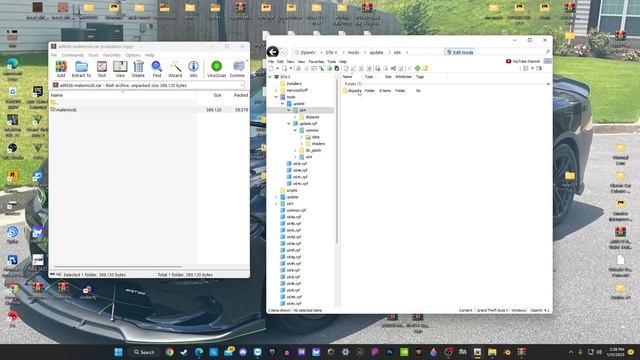This screenshot has height=360, width=640.
Task: Expand the shaders tree node
Action: (x=302, y=144)
